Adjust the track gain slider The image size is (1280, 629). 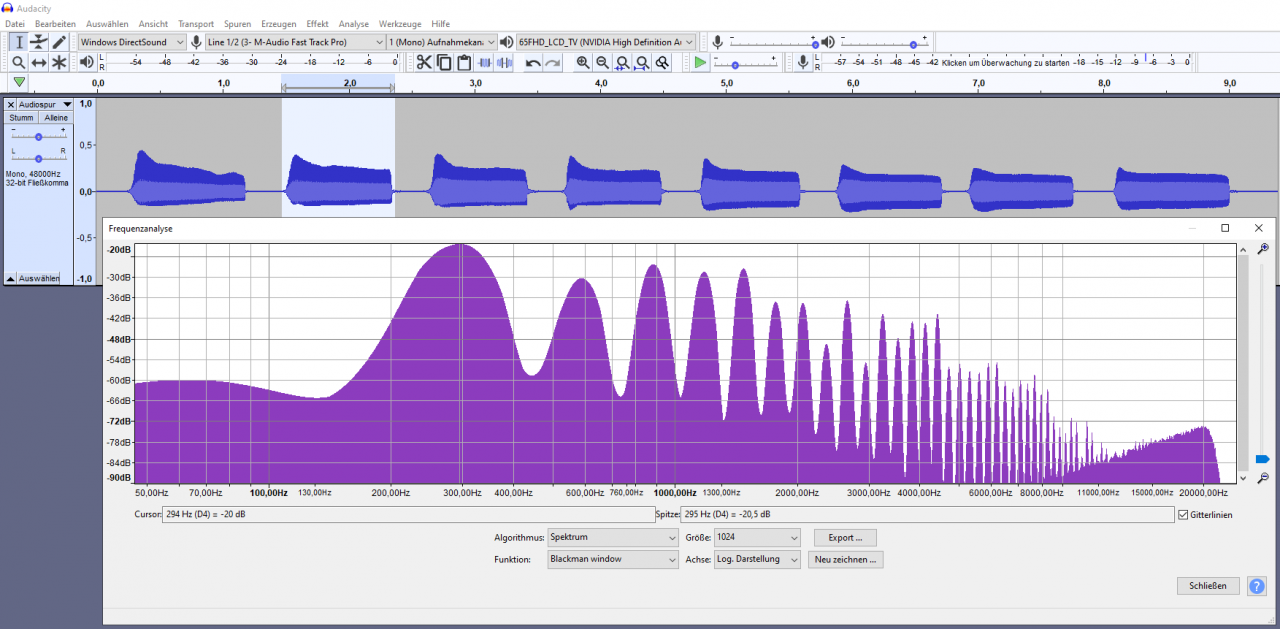coord(39,136)
